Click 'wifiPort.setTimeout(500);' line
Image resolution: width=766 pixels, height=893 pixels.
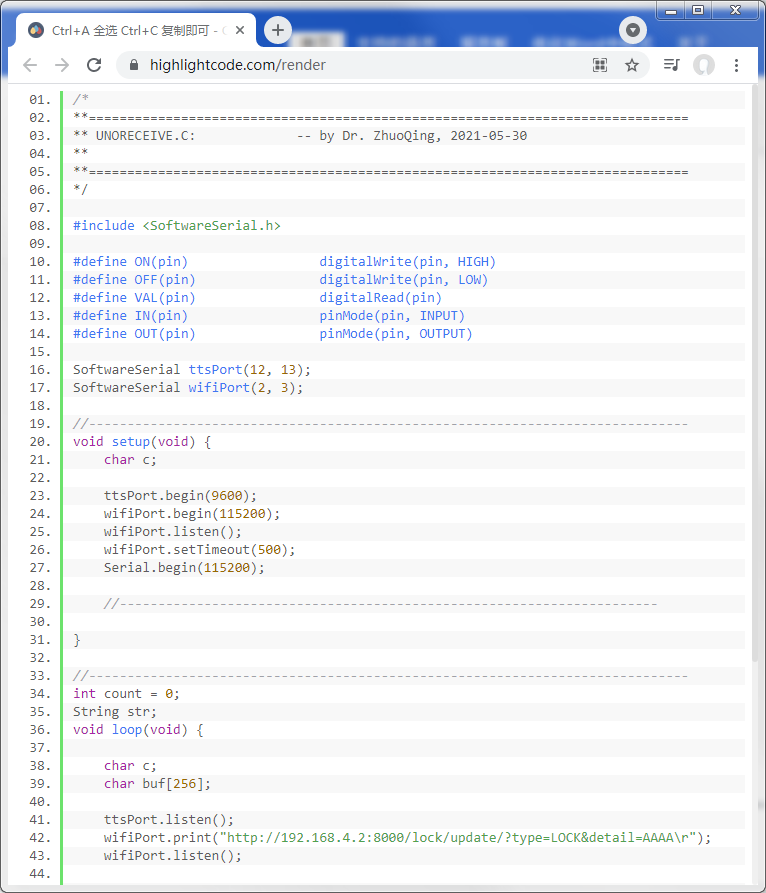pos(199,550)
